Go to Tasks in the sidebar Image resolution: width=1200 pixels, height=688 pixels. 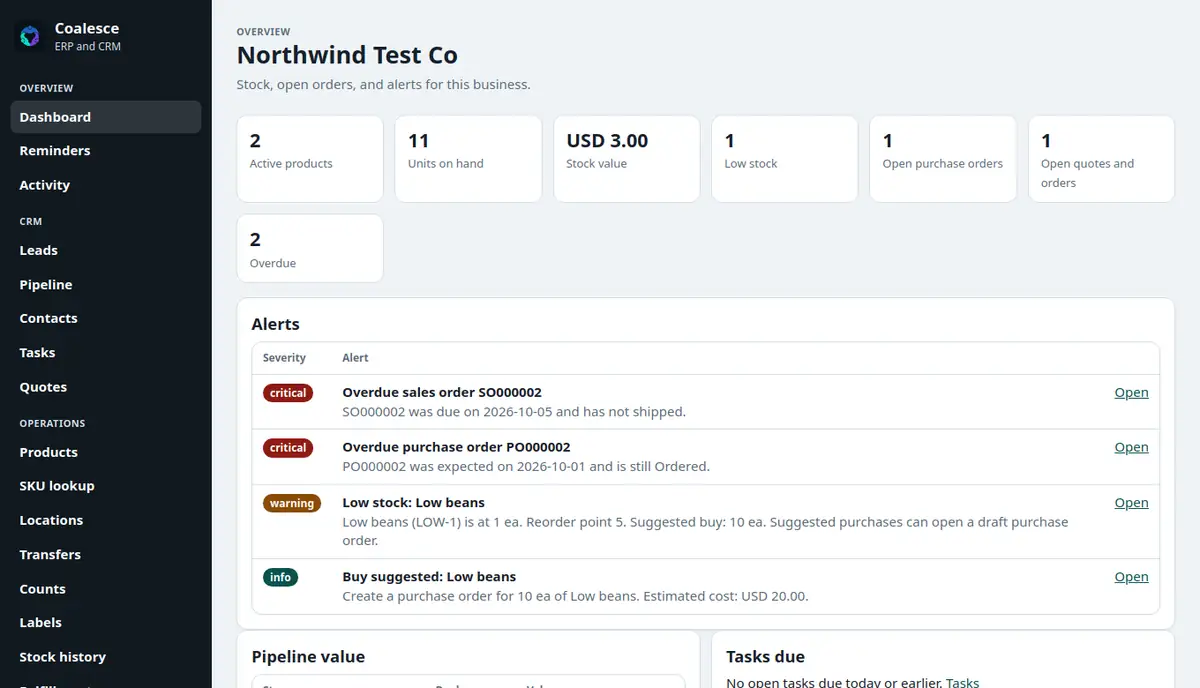tap(106, 353)
